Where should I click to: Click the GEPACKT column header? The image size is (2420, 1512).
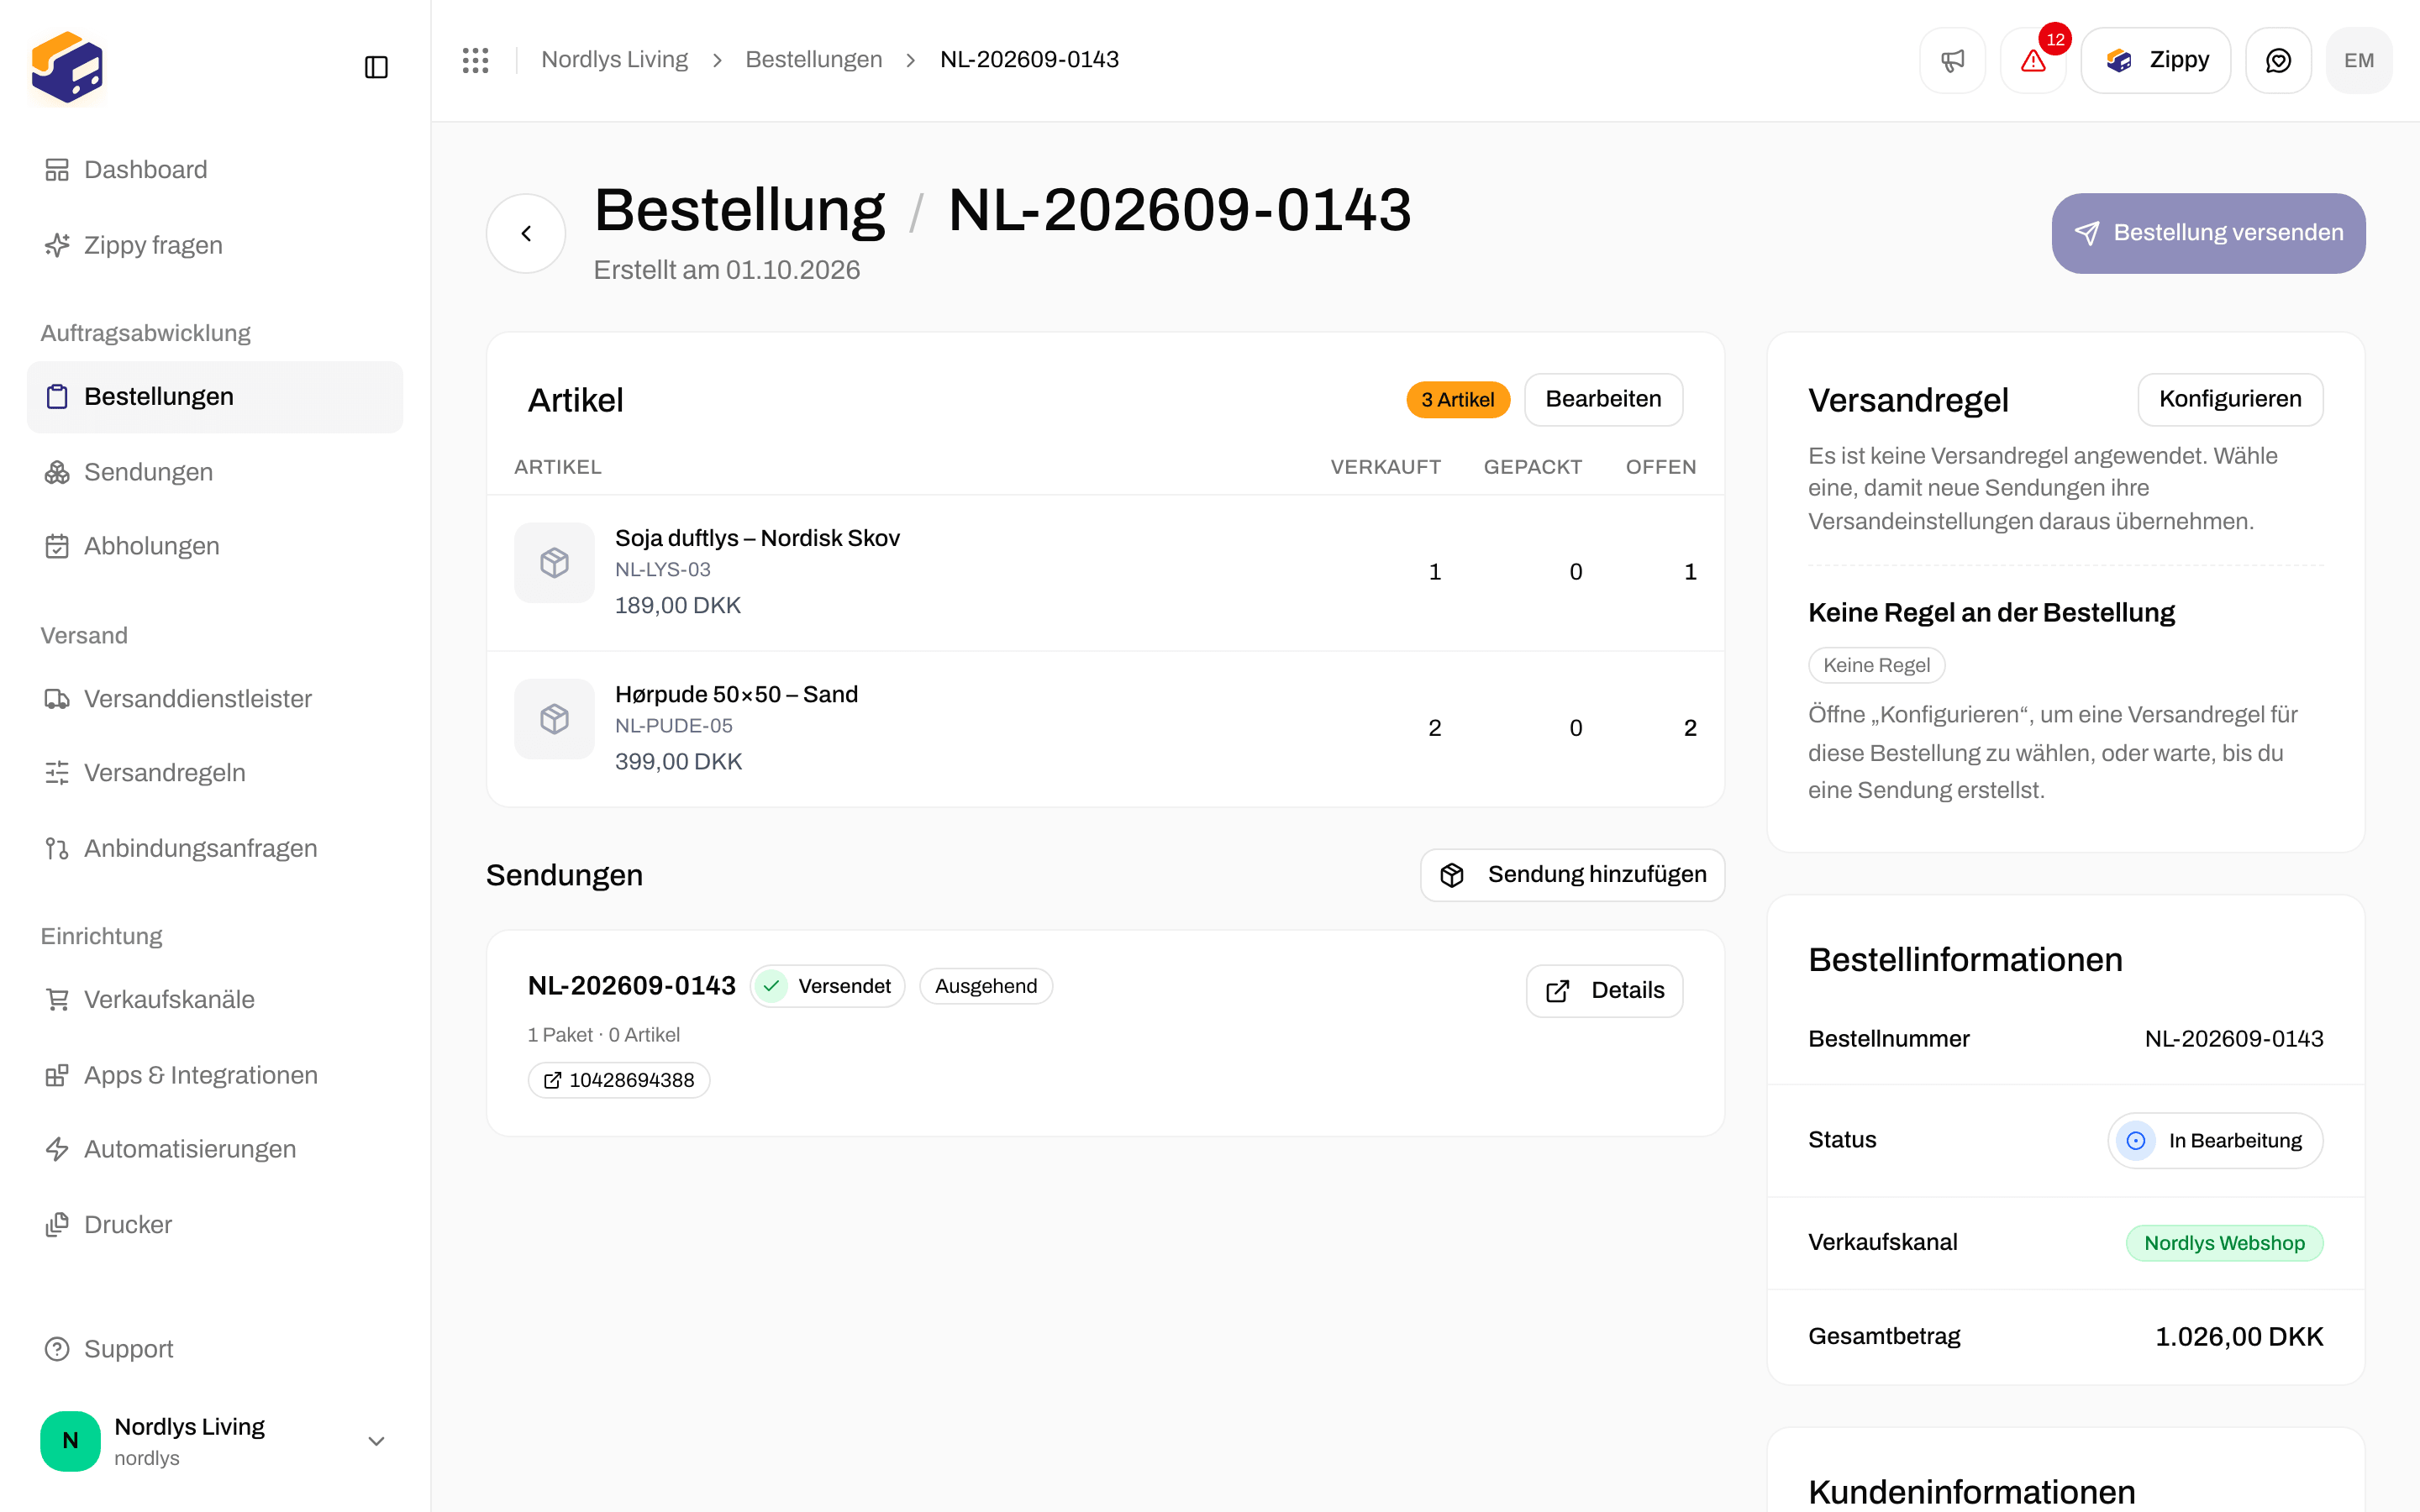coord(1532,467)
